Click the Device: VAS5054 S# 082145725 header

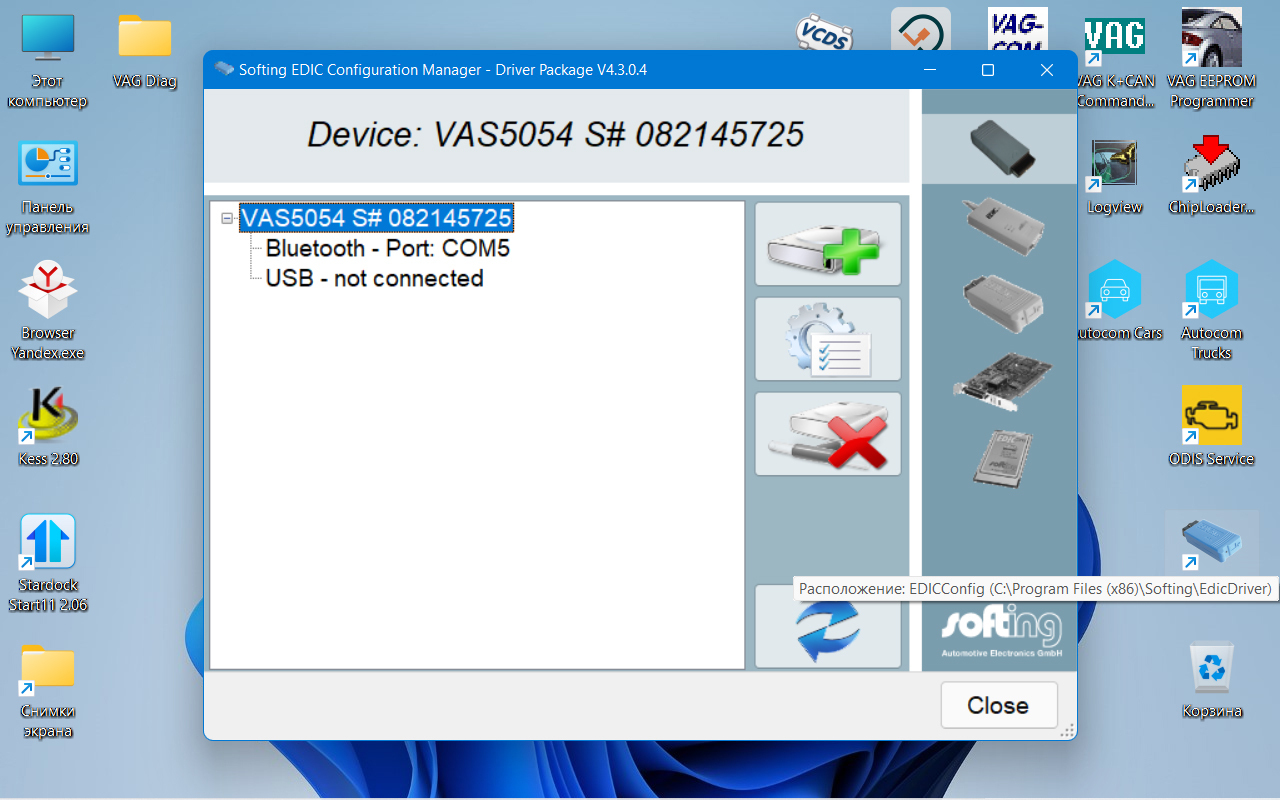(x=556, y=135)
